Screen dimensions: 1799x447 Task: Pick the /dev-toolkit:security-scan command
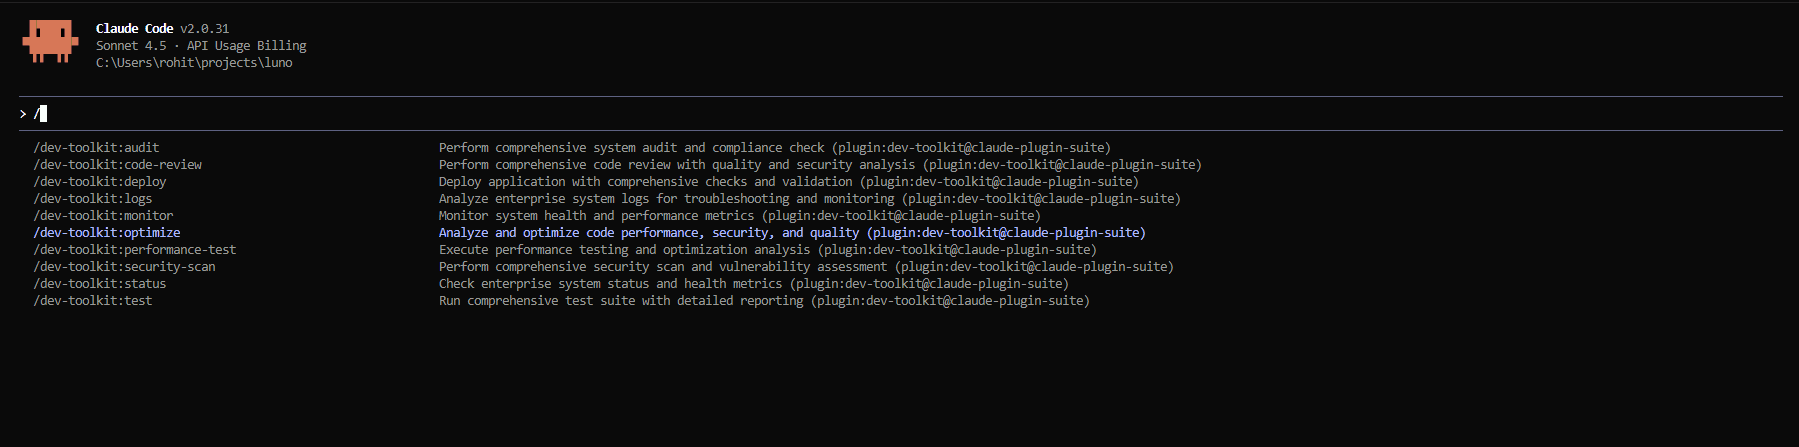click(124, 267)
